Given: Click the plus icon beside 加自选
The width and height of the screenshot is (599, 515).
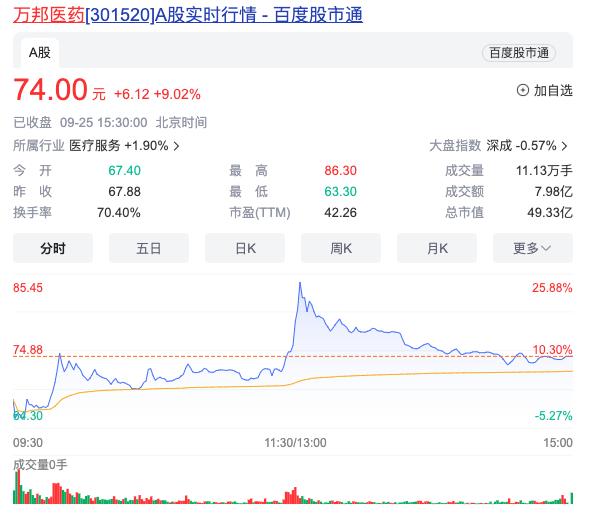Looking at the screenshot, I should tap(522, 91).
